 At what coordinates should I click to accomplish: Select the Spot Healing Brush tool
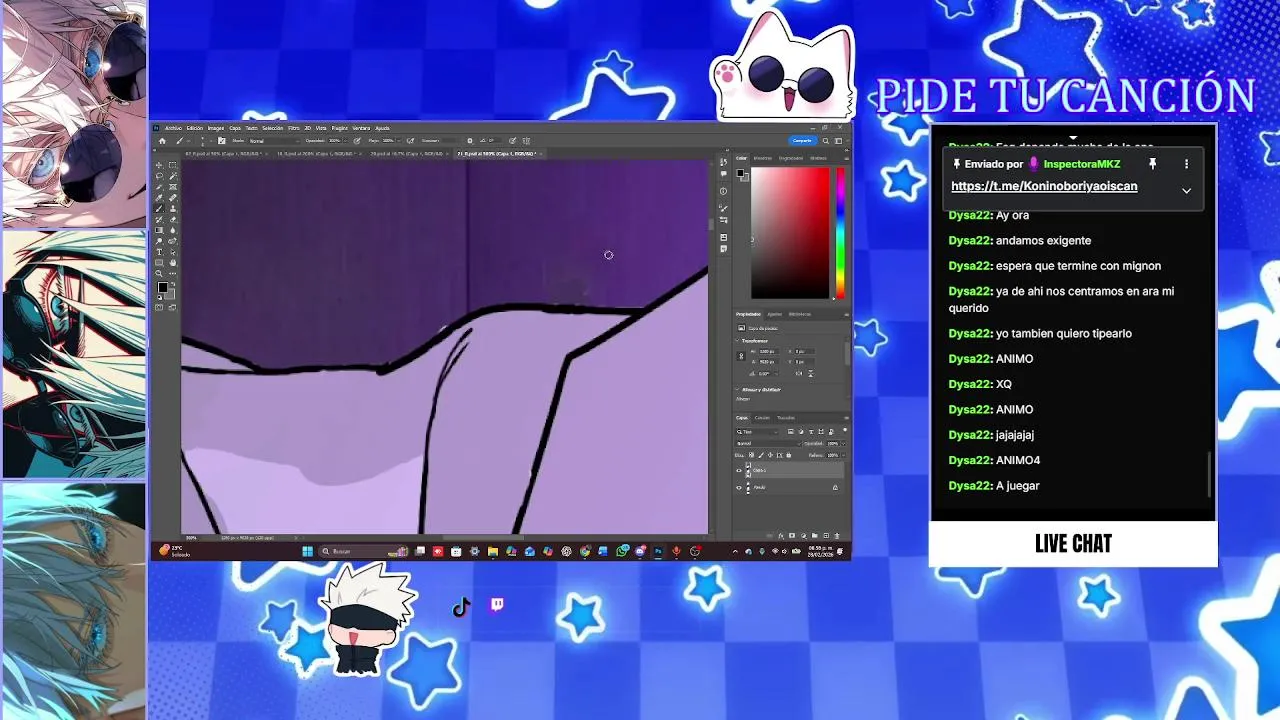(173, 197)
